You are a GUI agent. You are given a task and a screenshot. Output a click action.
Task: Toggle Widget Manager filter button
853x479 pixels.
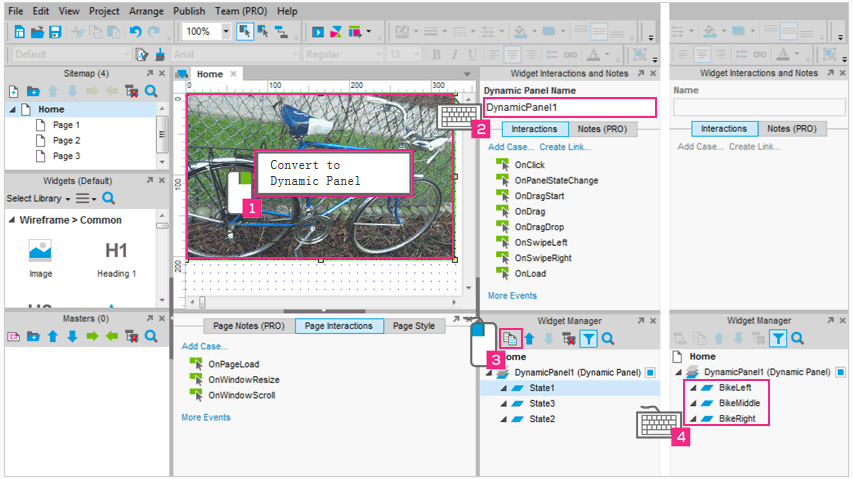tap(589, 340)
